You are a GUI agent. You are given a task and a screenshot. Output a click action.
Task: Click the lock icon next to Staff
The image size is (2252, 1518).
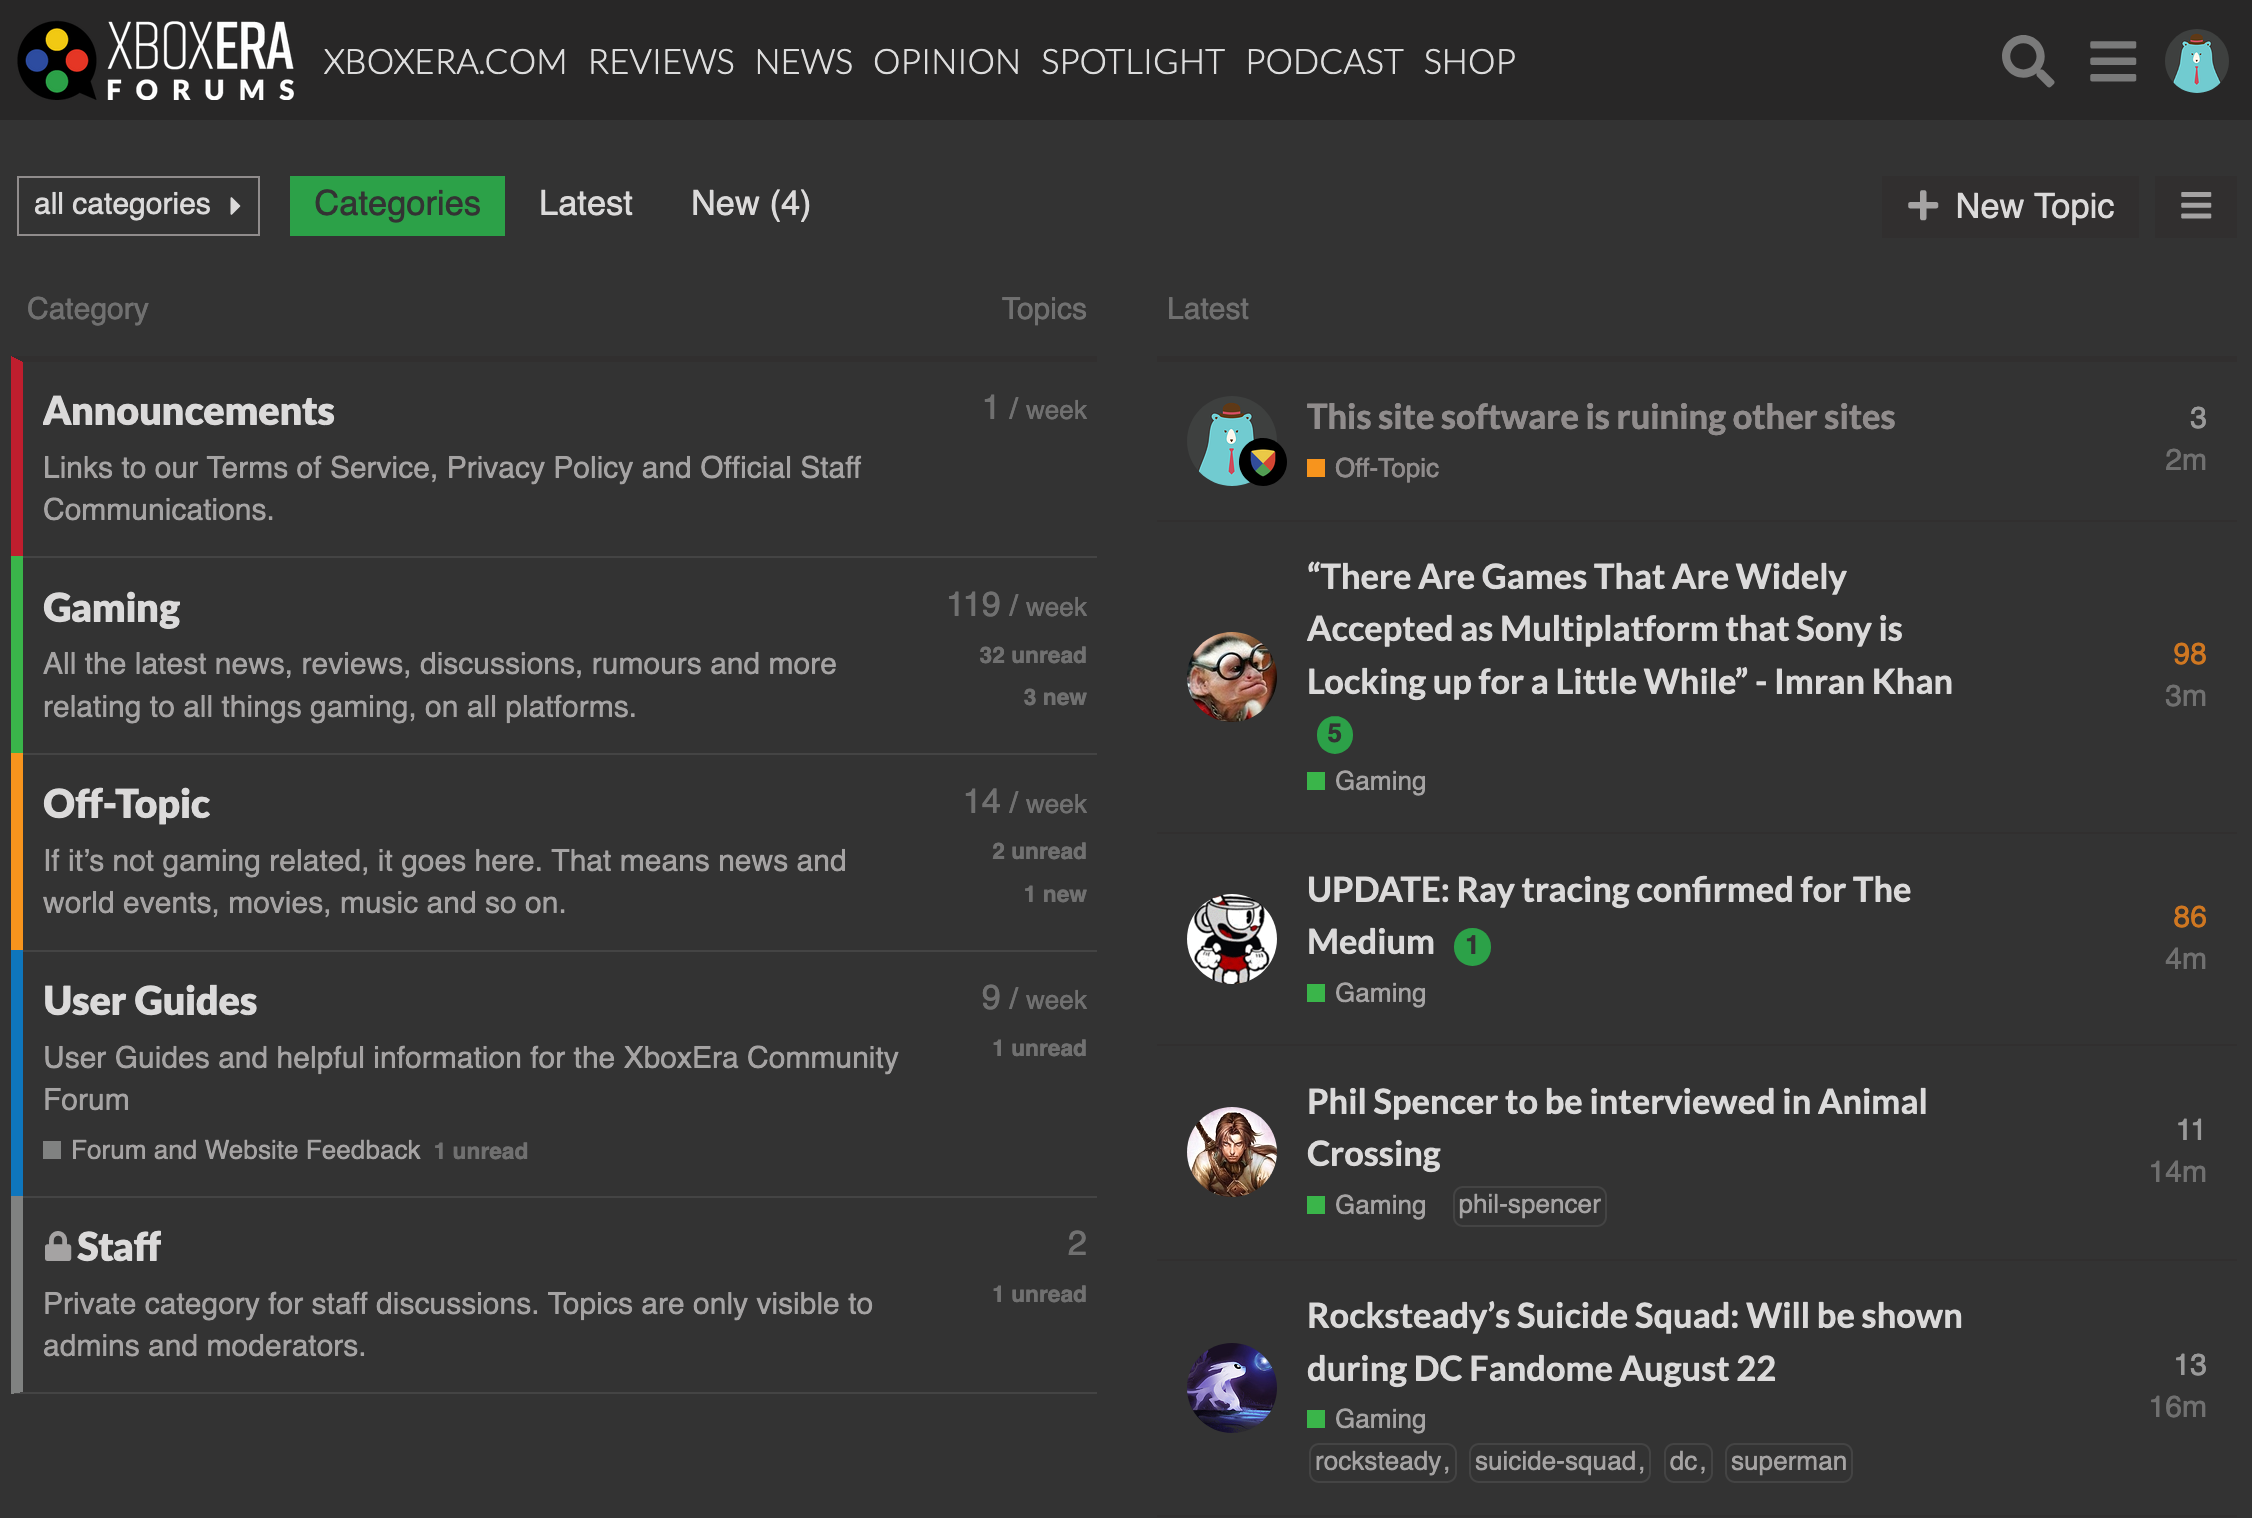coord(58,1247)
